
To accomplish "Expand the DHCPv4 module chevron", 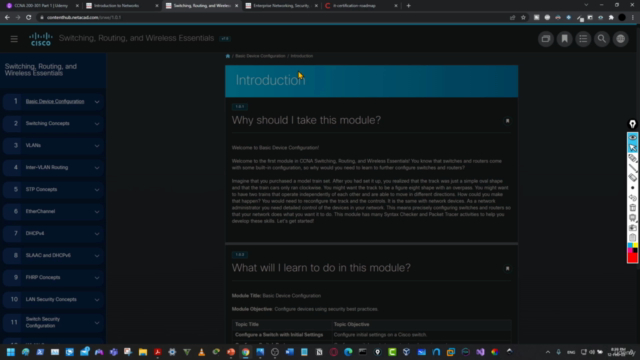I will 97,234.
